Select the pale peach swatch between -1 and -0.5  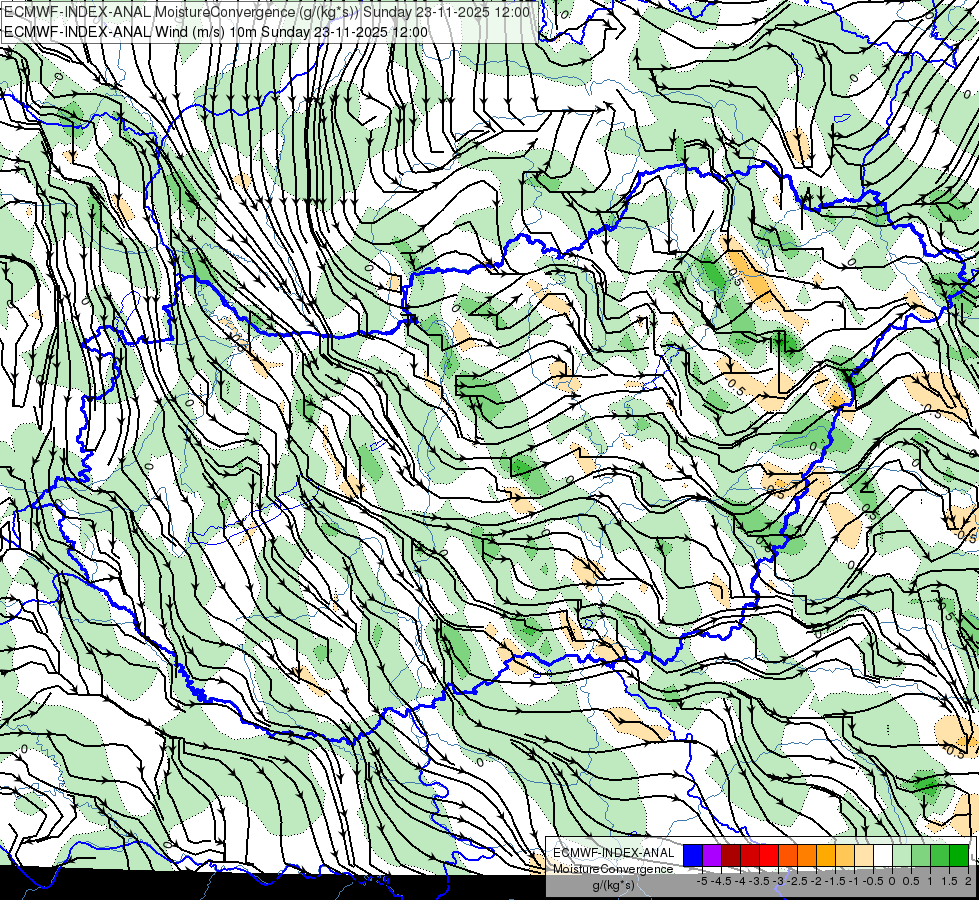864,855
